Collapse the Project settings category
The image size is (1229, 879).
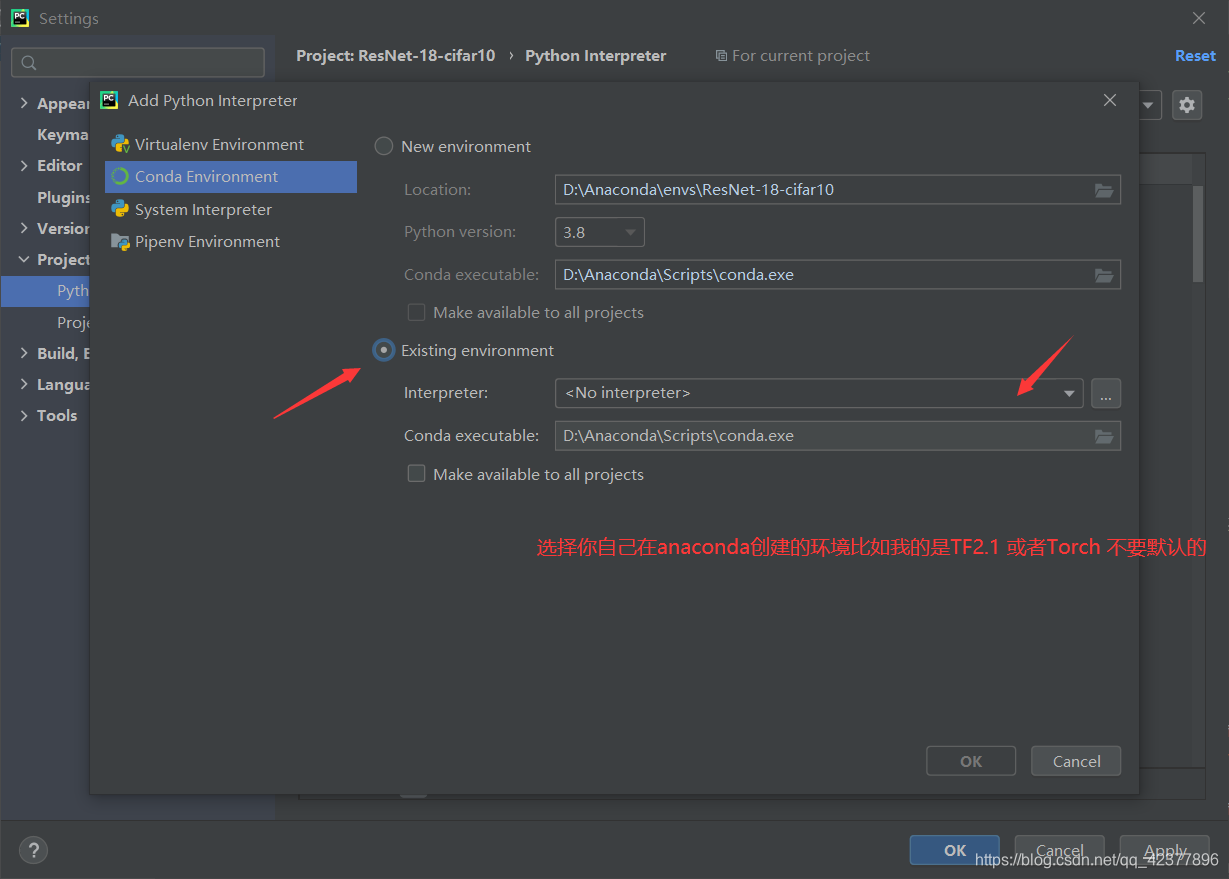pos(25,259)
